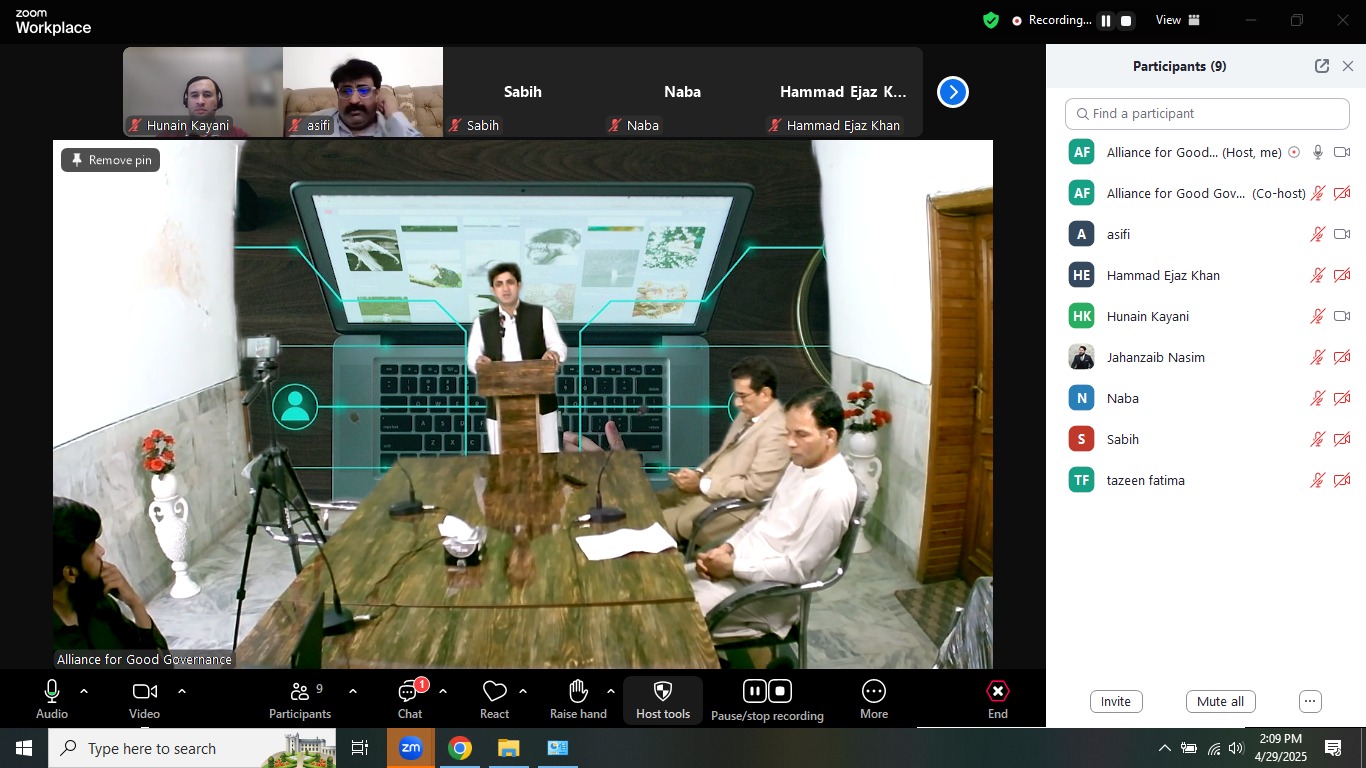This screenshot has height=768, width=1366.
Task: Open the Chat panel icon
Action: click(409, 692)
